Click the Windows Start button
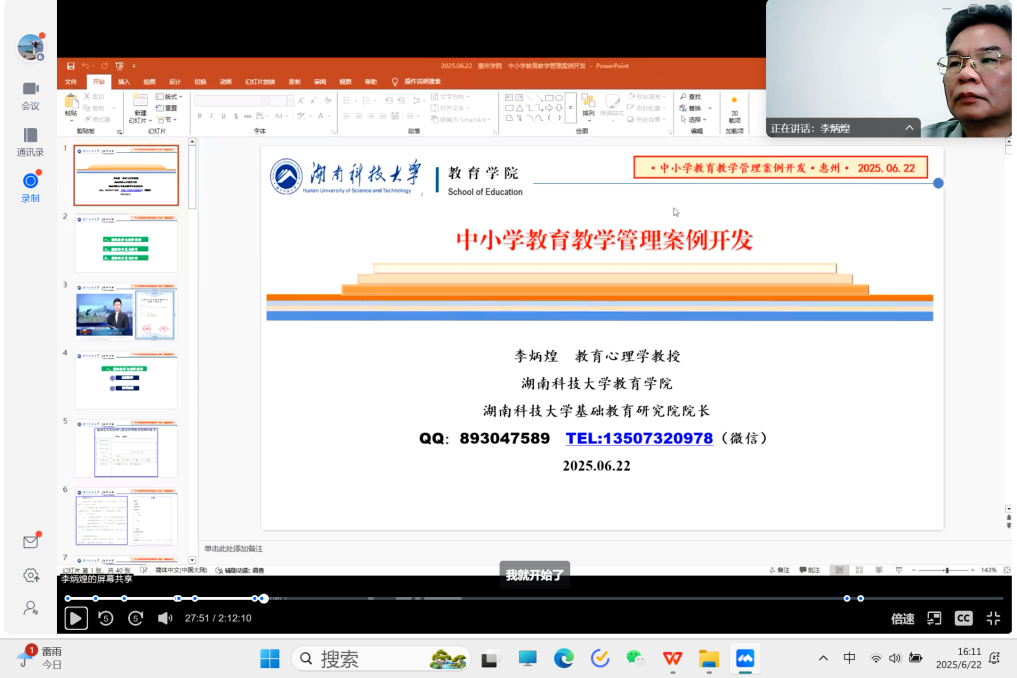 (x=270, y=658)
